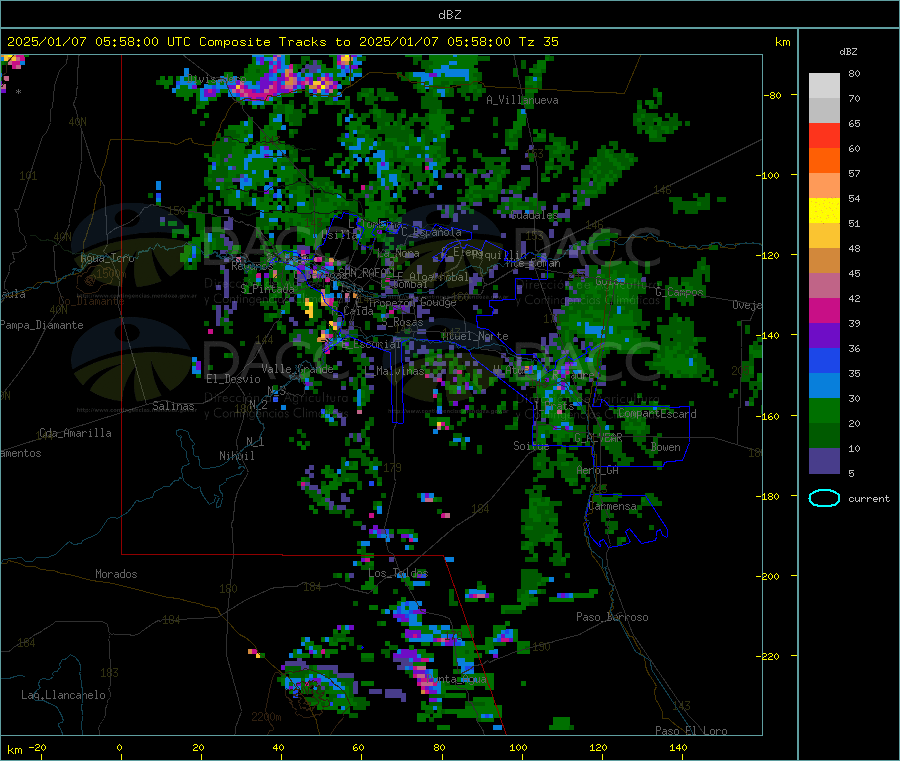This screenshot has width=900, height=761.
Task: Select the slate purple 5–10 dBZ swatch
Action: pos(824,461)
